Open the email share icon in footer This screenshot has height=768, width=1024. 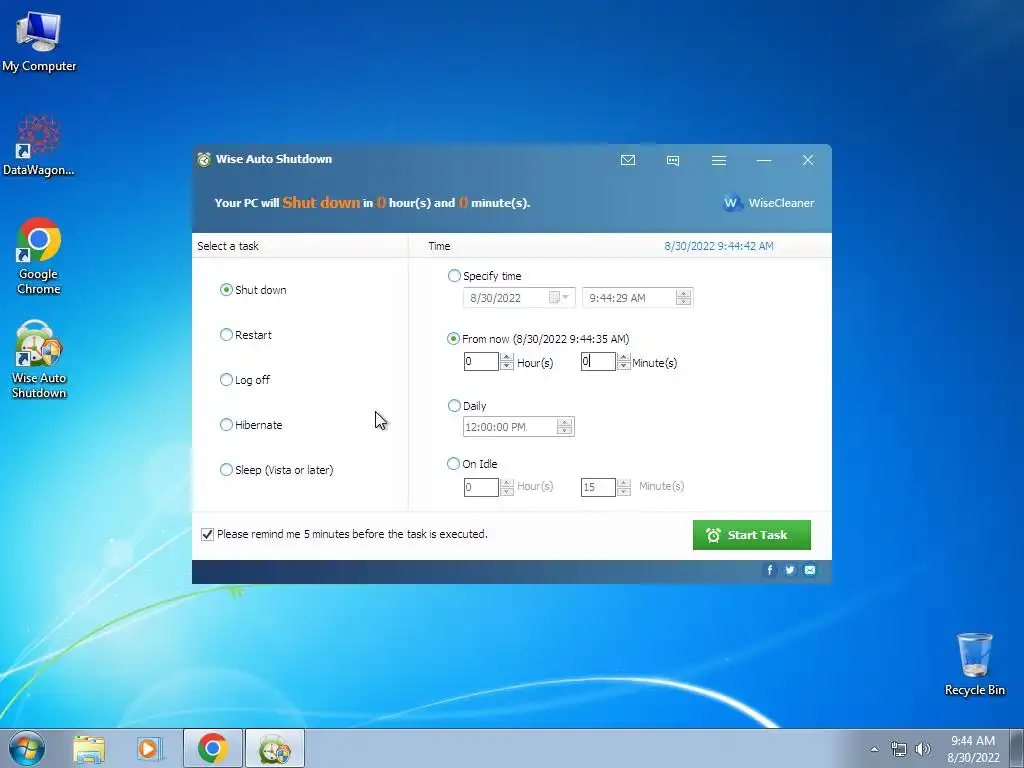tap(810, 570)
